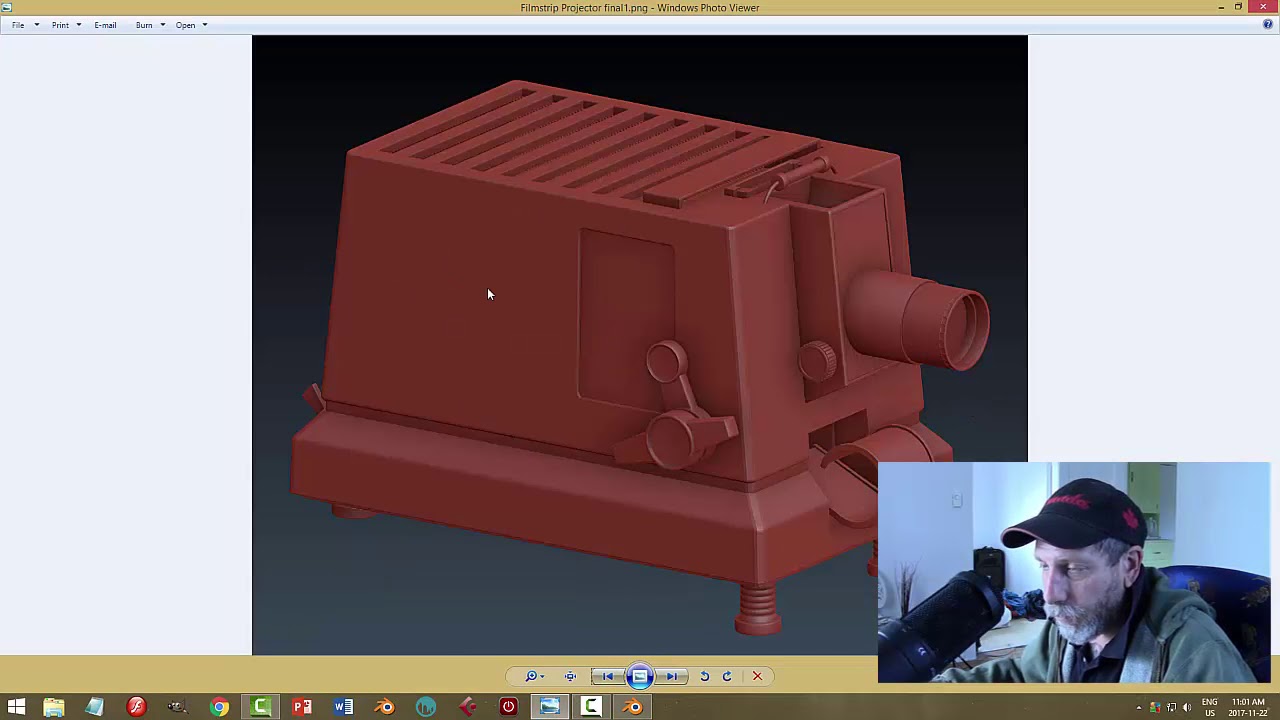Launch GIMP from the taskbar

(177, 708)
